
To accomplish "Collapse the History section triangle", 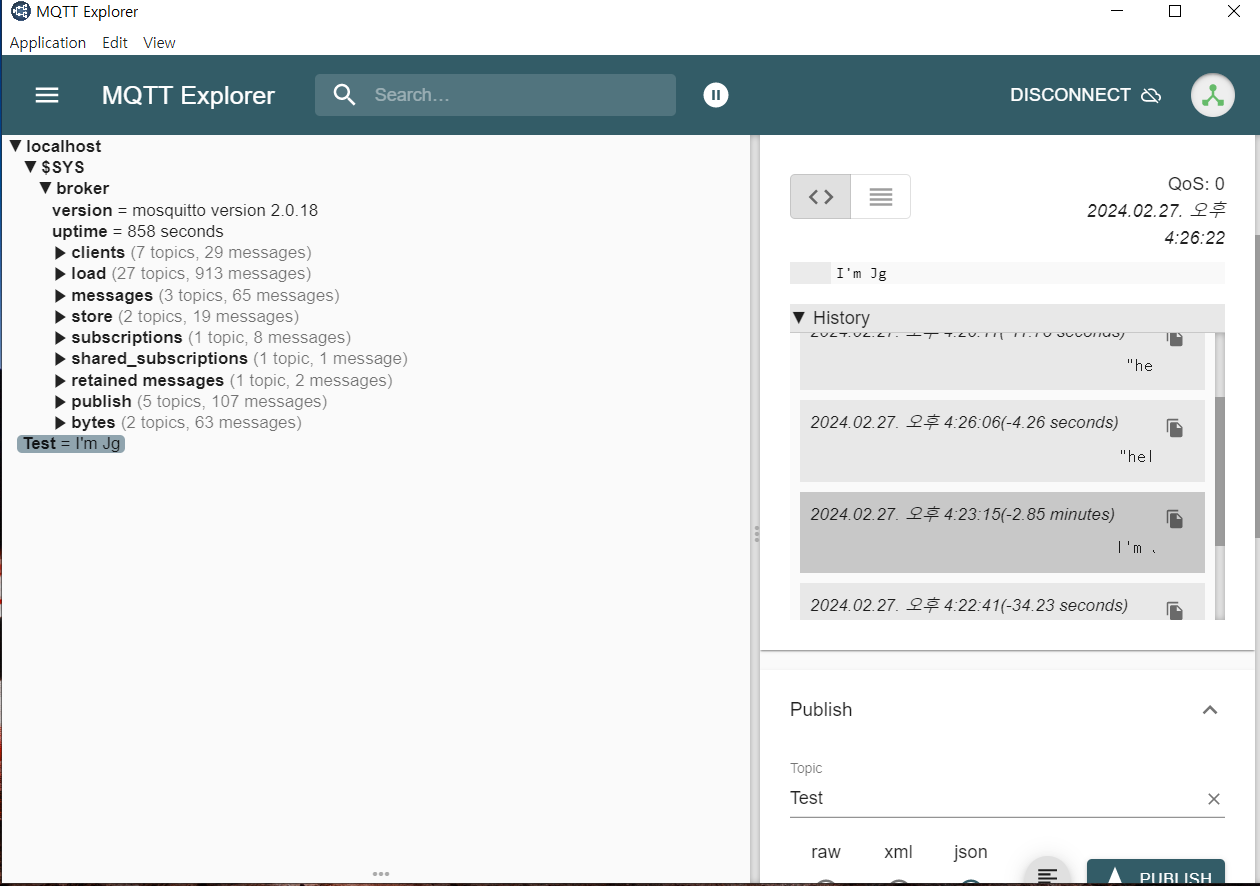I will pyautogui.click(x=799, y=317).
